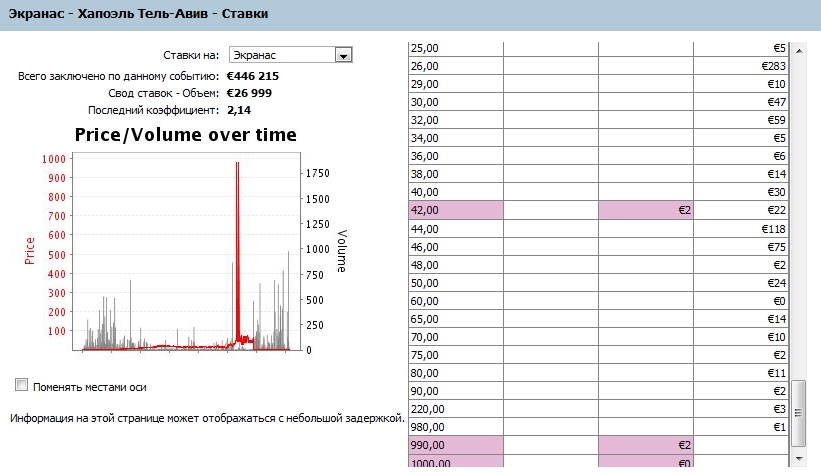Click the 46,00 odds cell

click(x=456, y=247)
